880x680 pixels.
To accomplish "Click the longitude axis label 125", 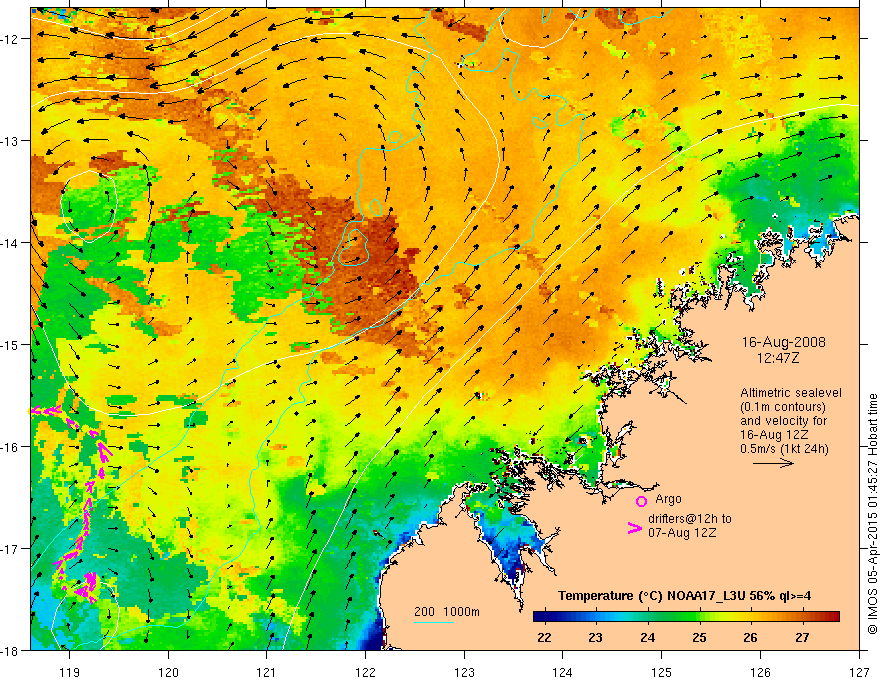I will 662,672.
